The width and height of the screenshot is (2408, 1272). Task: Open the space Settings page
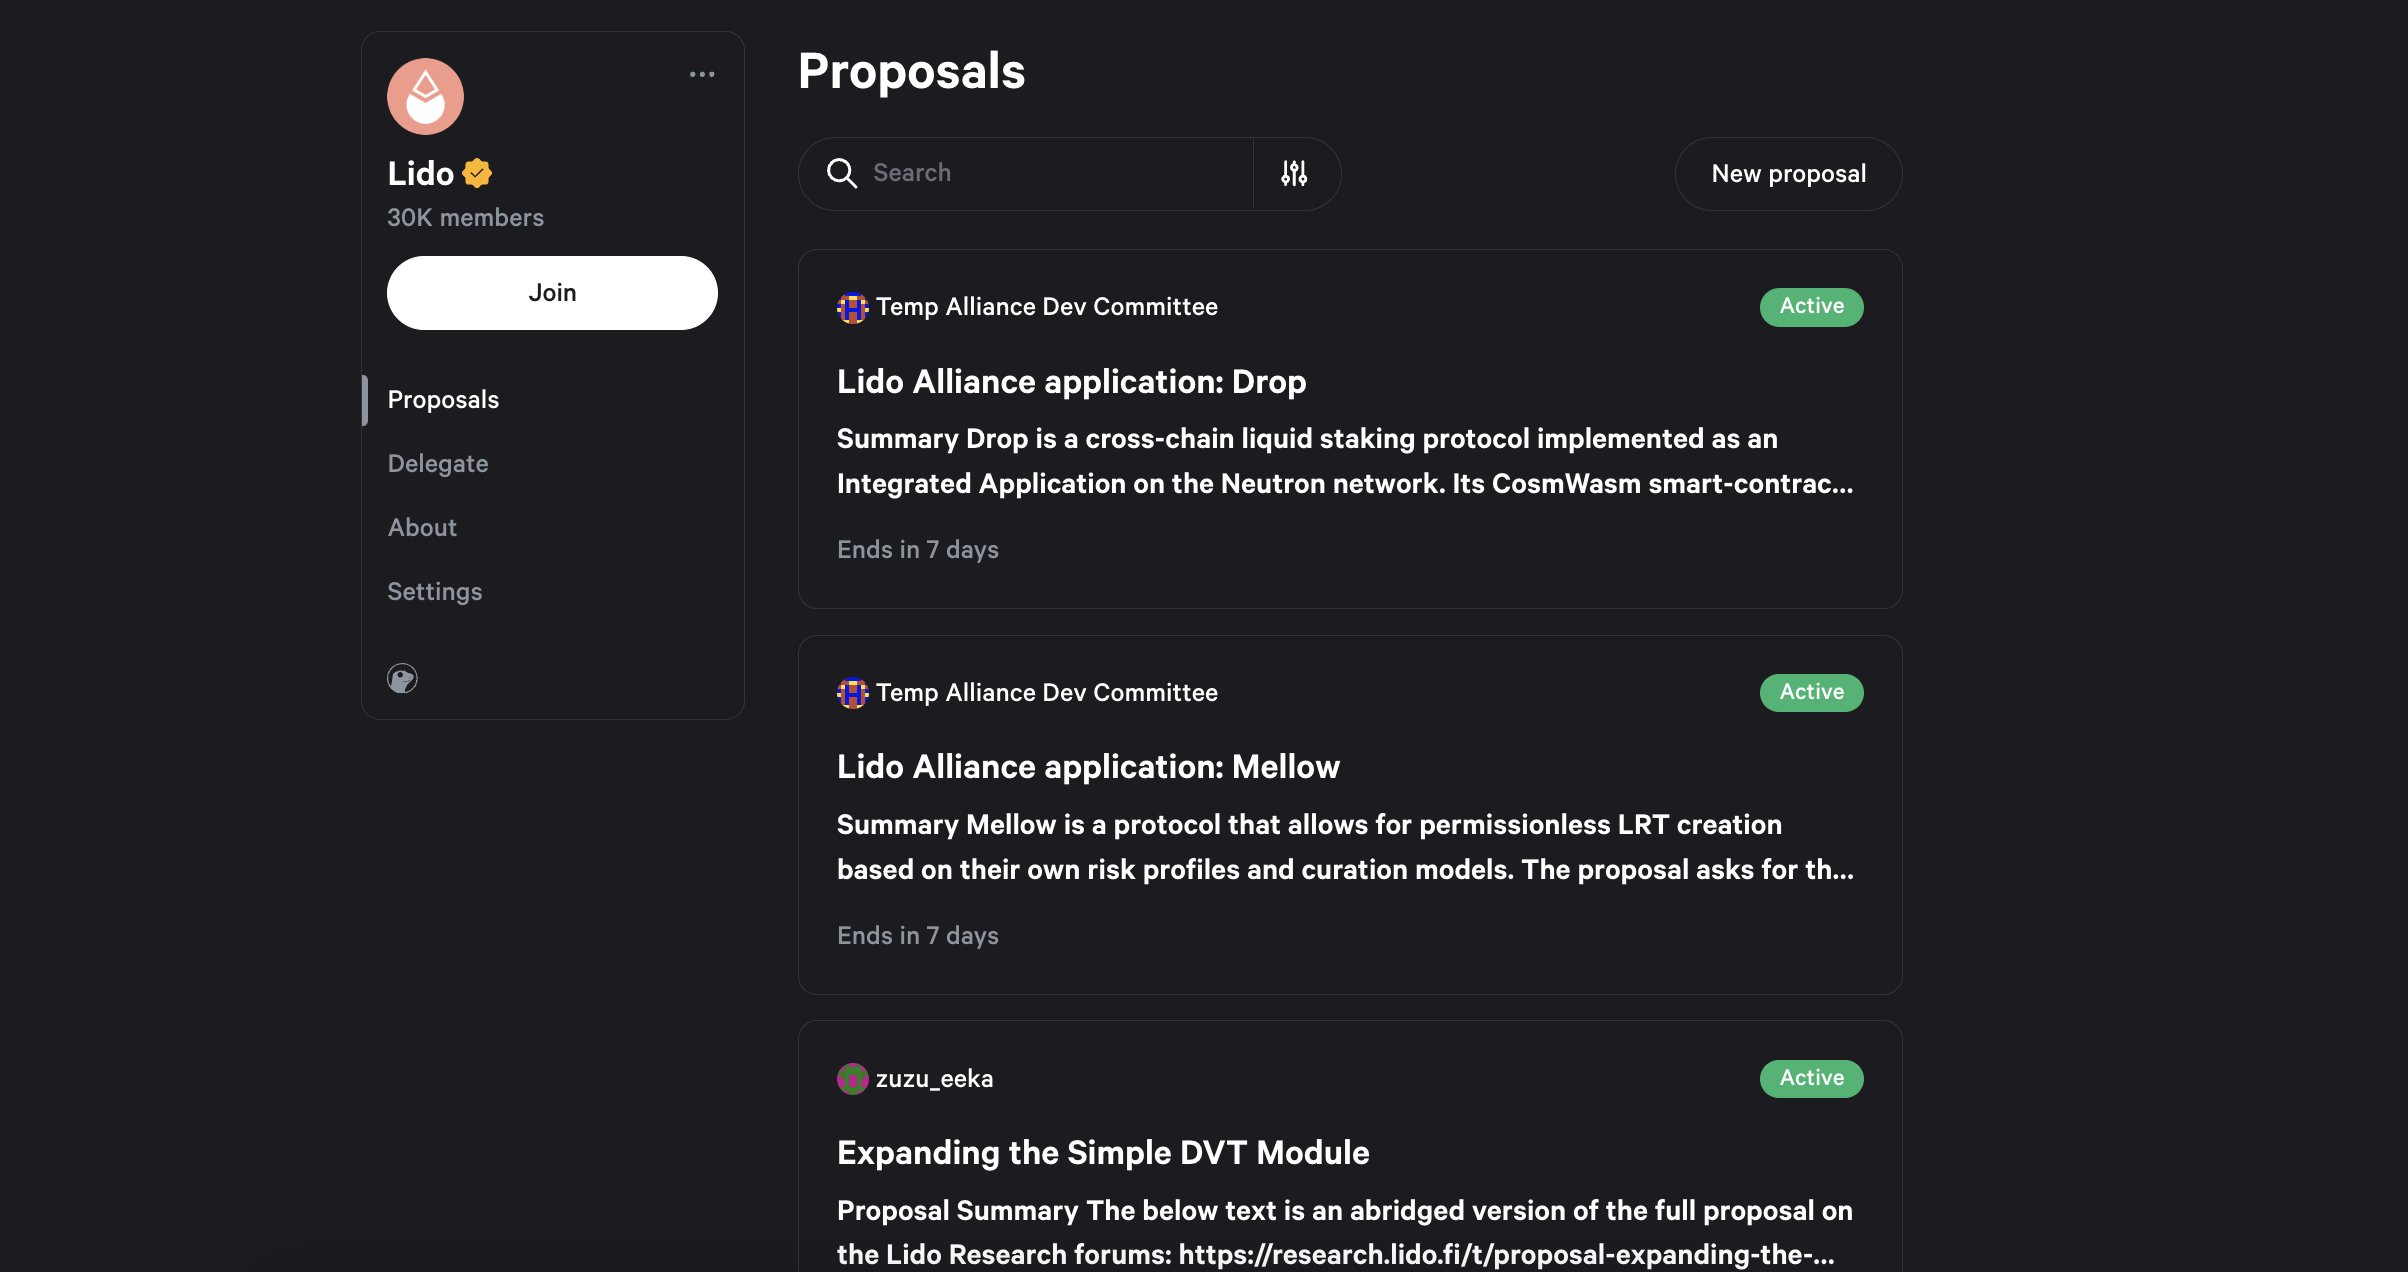[x=435, y=591]
